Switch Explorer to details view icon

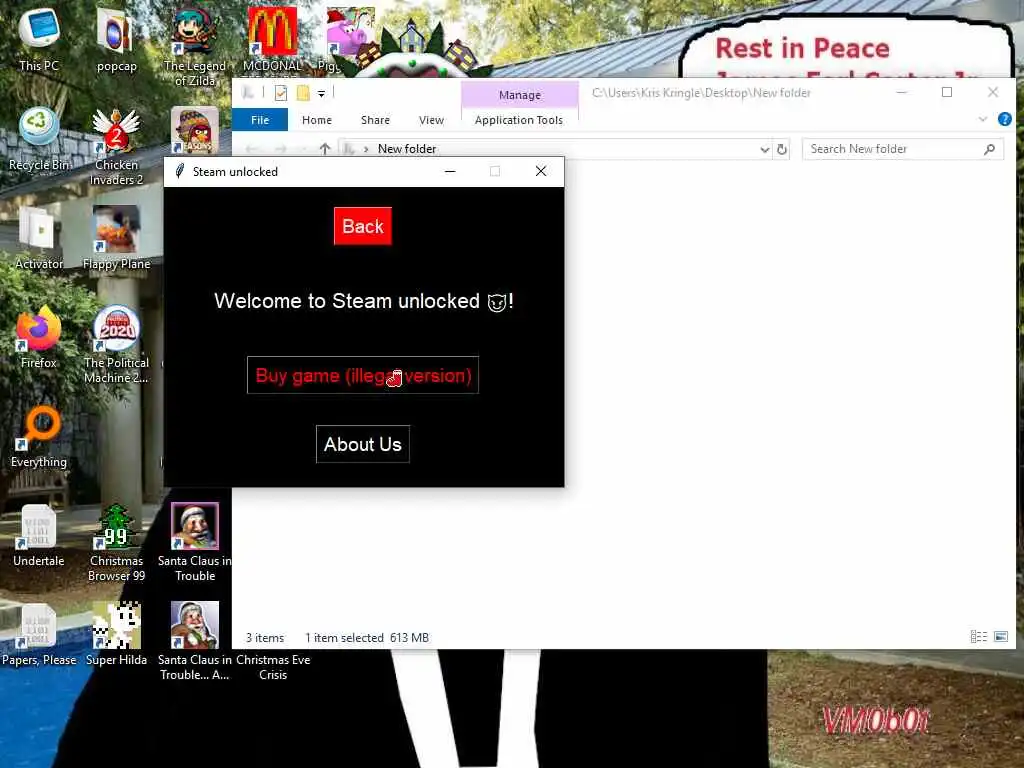(x=978, y=636)
